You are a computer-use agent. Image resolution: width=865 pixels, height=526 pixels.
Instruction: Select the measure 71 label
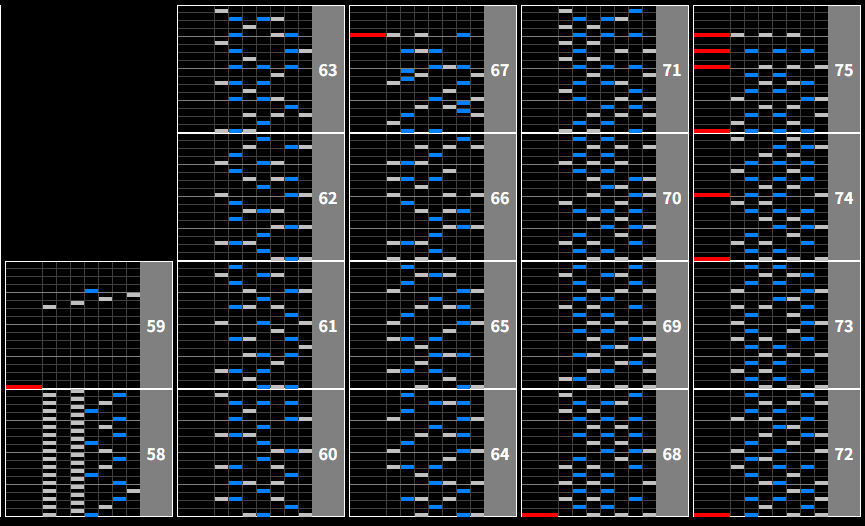672,70
